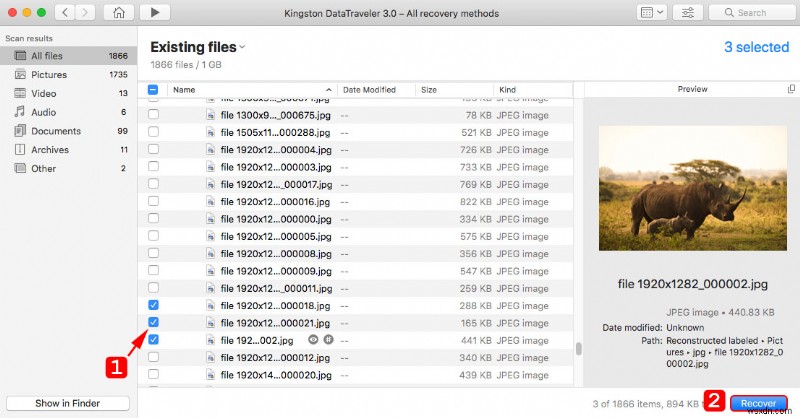The image size is (800, 418).
Task: Pop out preview with copy icon
Action: tap(791, 89)
